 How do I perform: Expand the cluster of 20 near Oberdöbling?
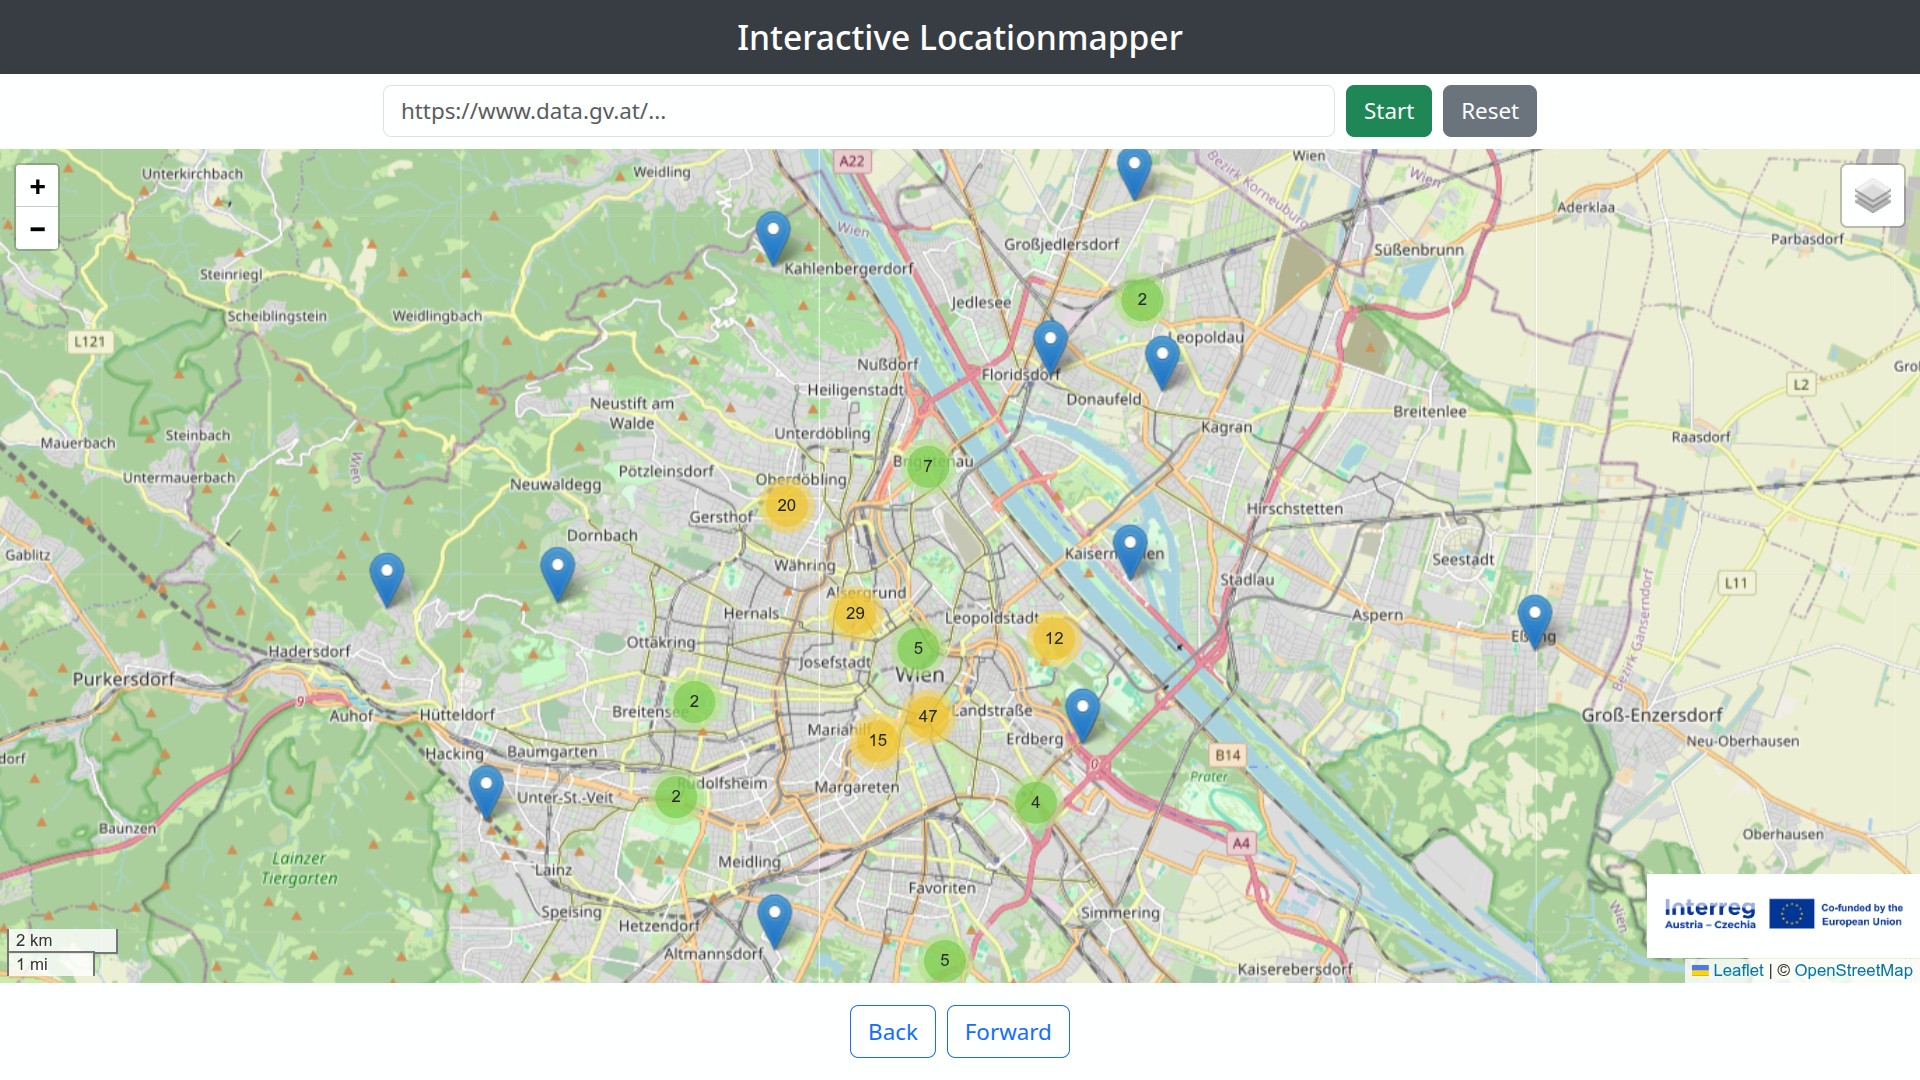coord(787,505)
